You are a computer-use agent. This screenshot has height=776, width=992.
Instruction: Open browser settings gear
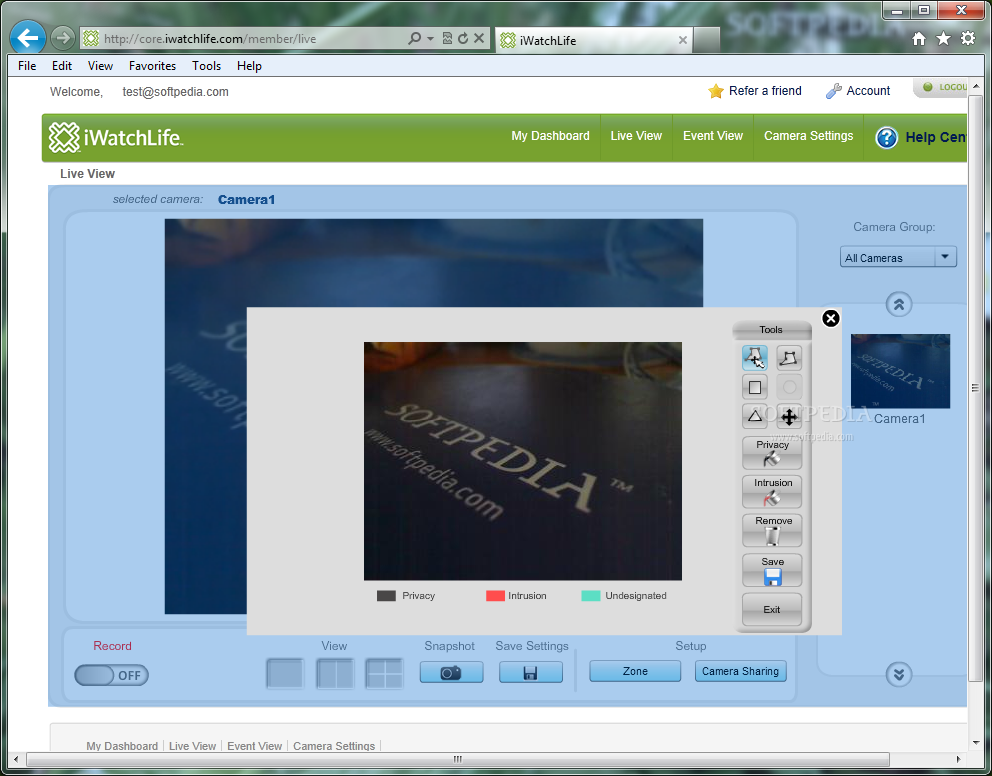968,39
